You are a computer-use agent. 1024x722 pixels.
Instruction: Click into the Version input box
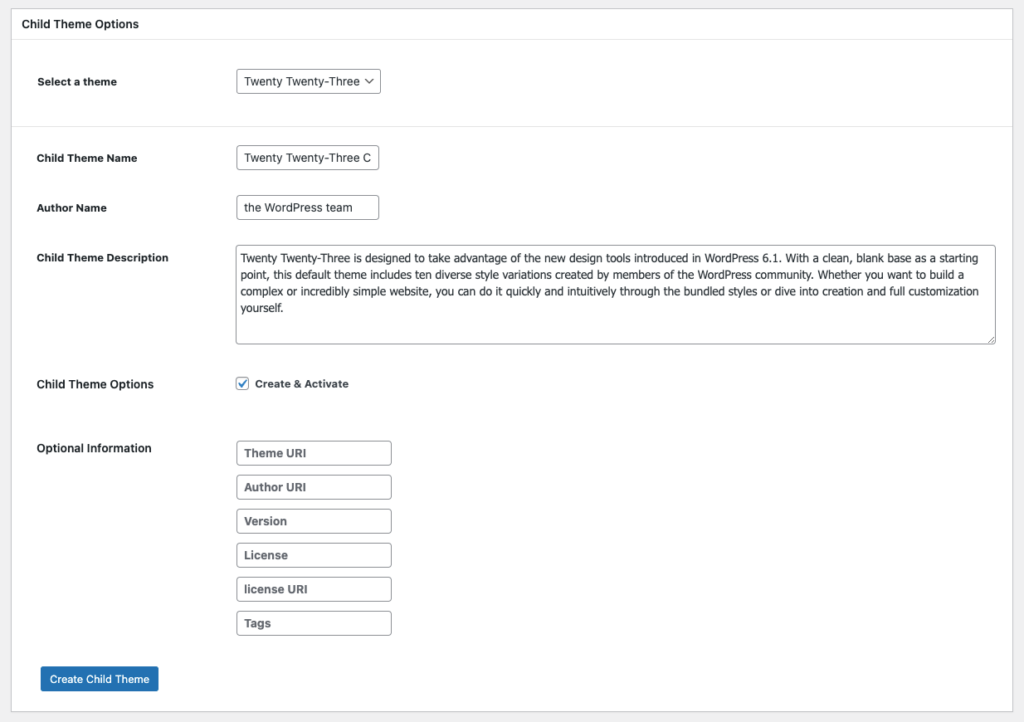click(313, 520)
